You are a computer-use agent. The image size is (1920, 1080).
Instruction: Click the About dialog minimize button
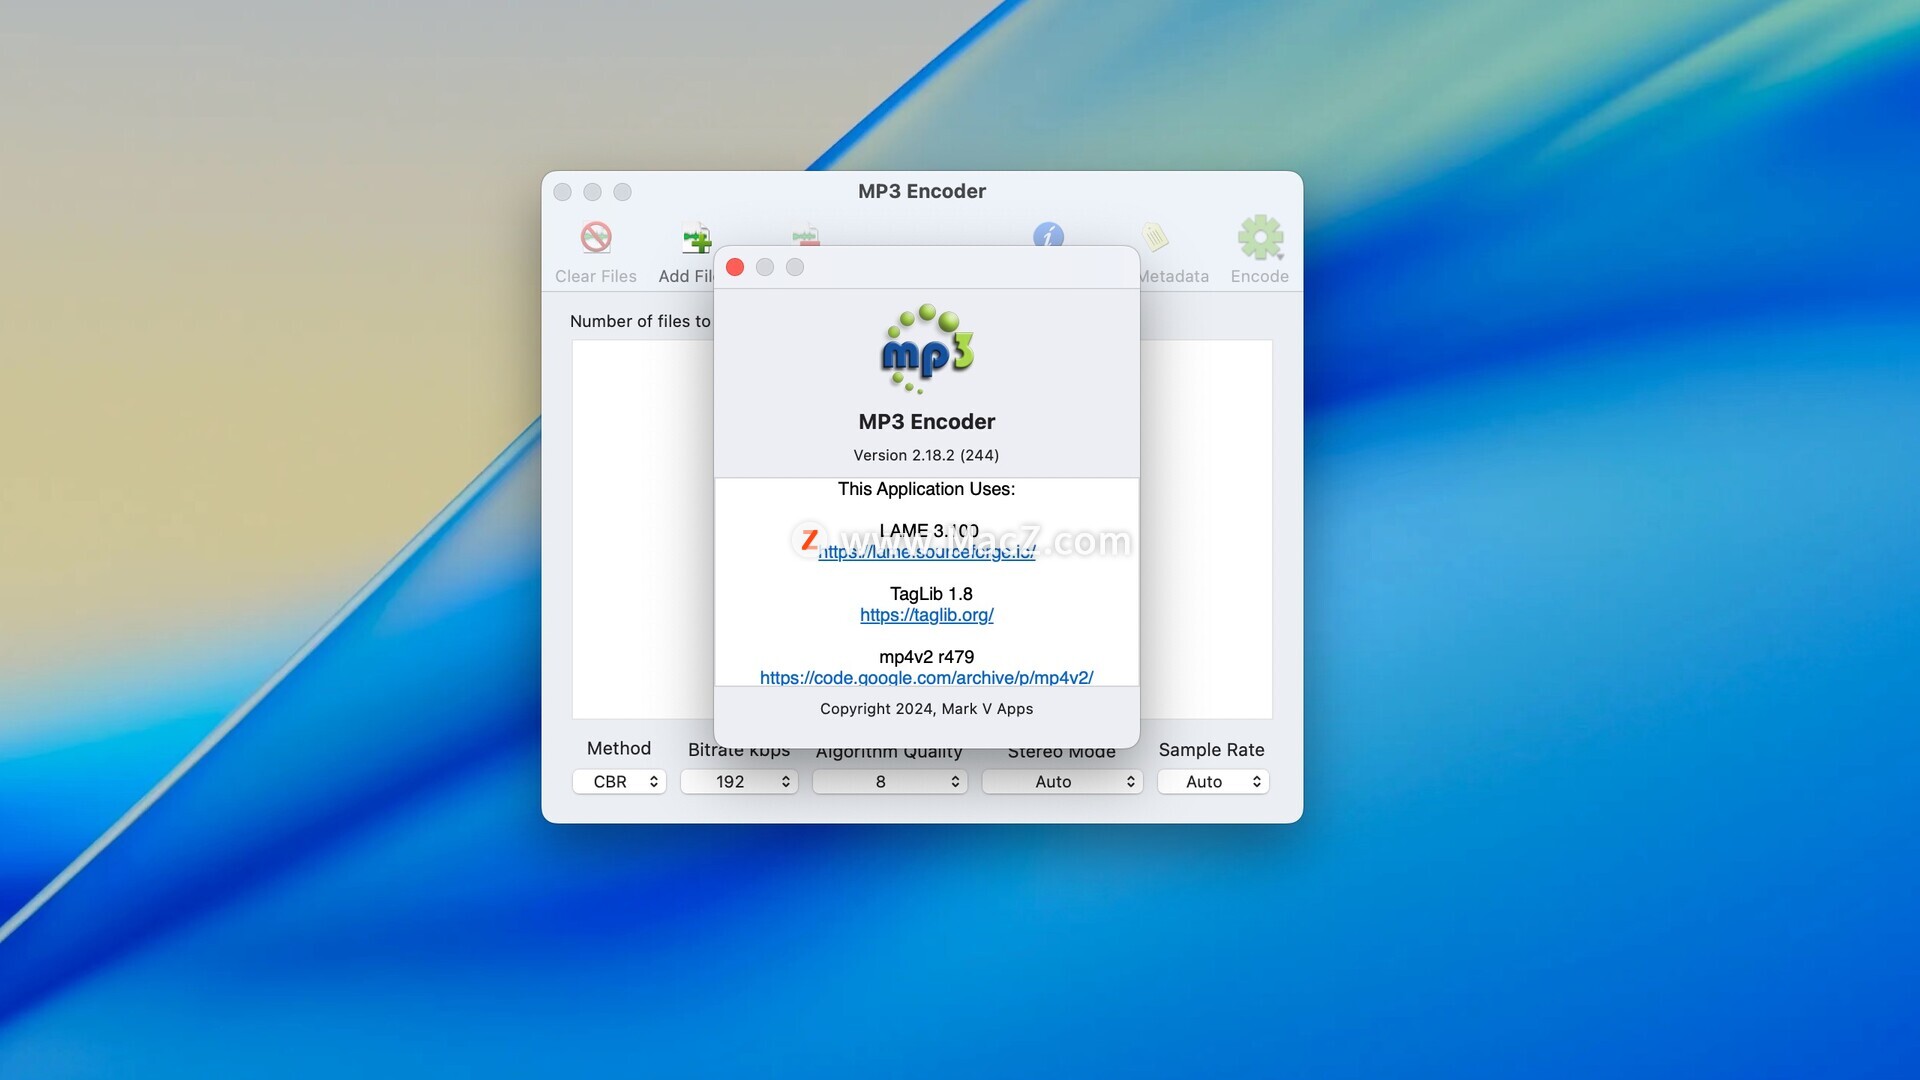pyautogui.click(x=765, y=267)
